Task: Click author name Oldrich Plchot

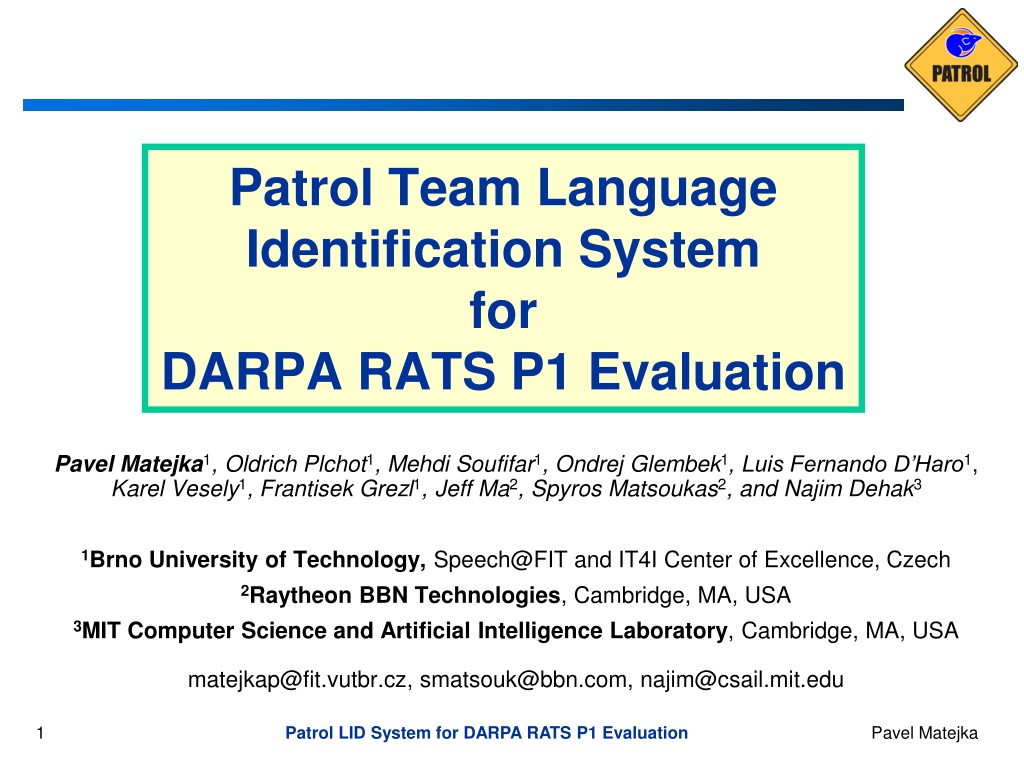Action: pyautogui.click(x=296, y=464)
